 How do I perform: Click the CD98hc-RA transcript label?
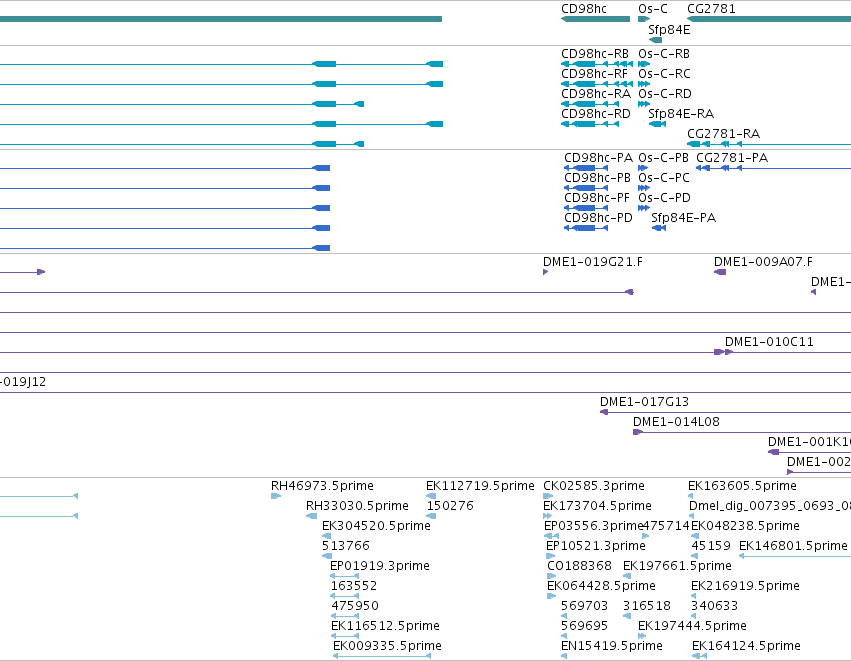pos(596,94)
